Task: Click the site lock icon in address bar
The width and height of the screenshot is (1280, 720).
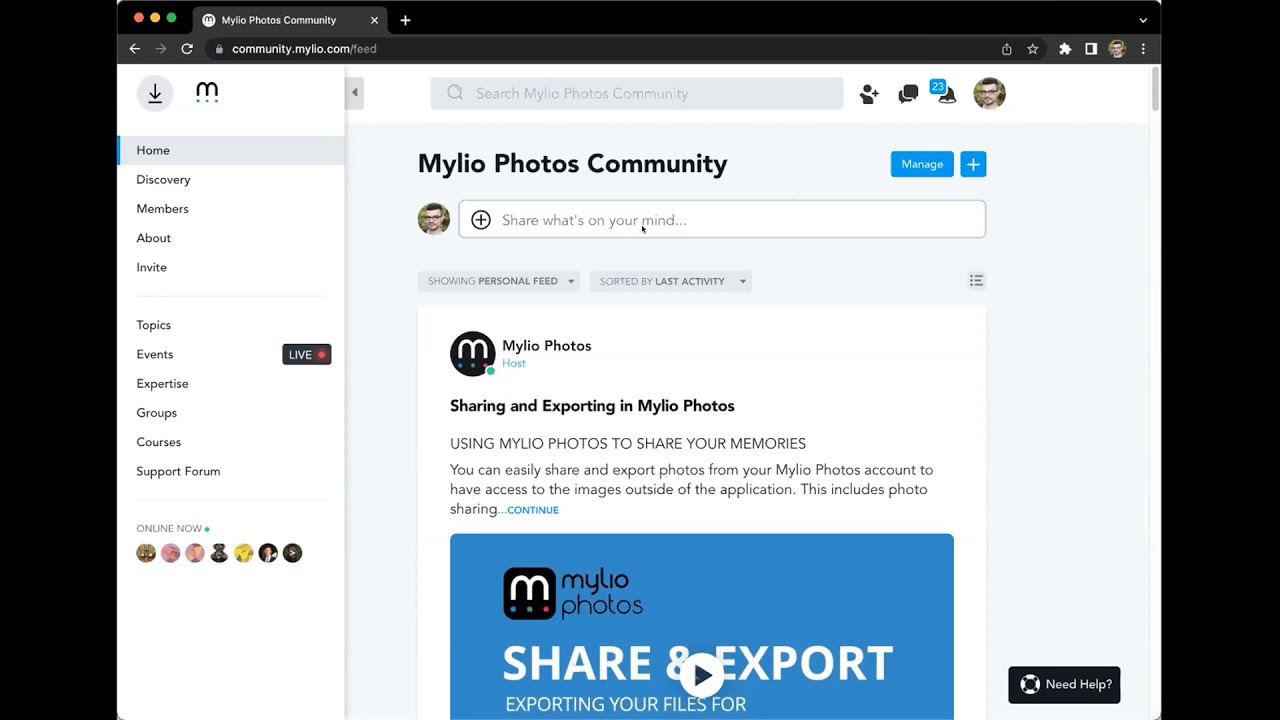Action: (219, 49)
